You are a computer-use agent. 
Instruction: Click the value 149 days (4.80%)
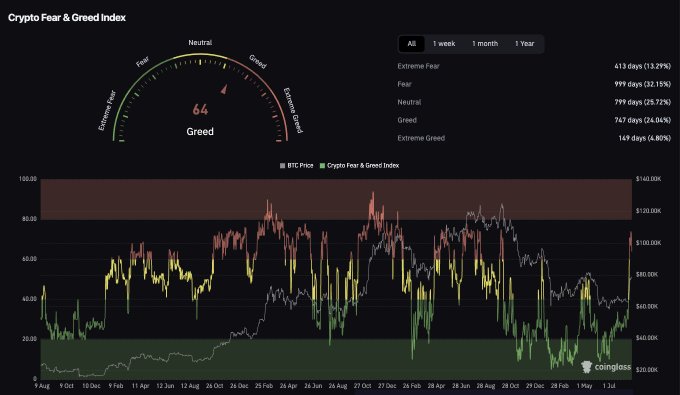(x=644, y=138)
